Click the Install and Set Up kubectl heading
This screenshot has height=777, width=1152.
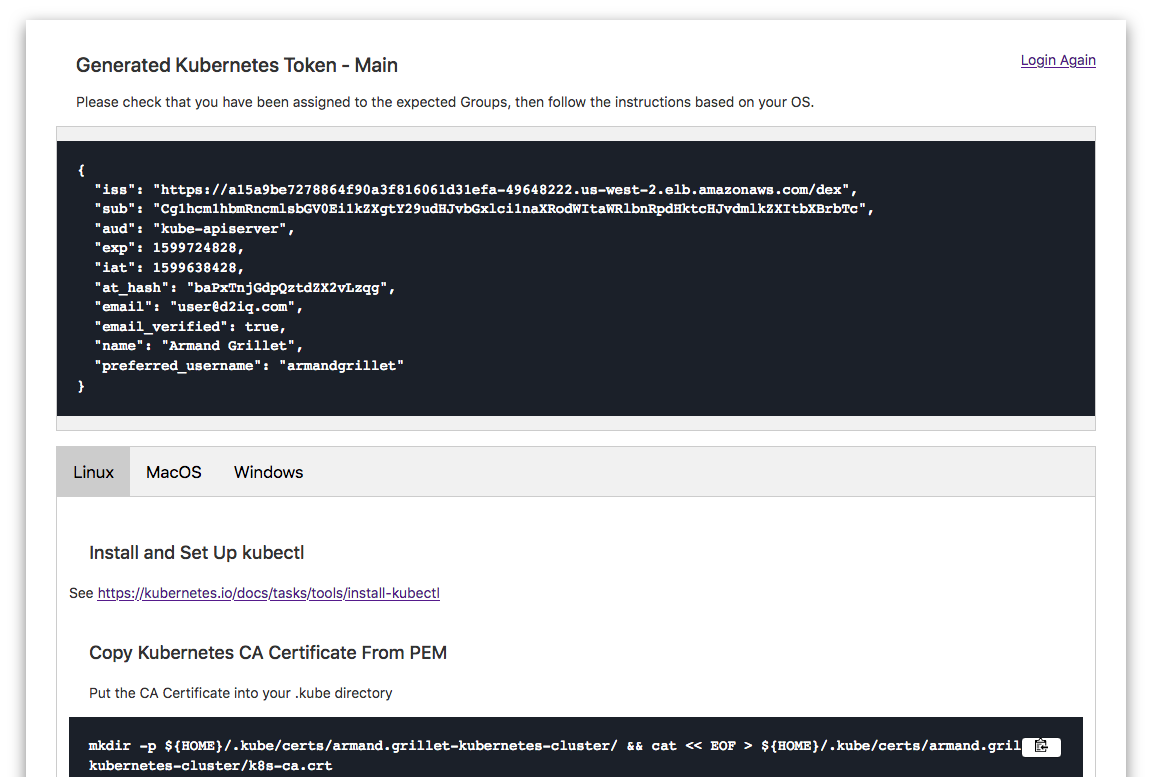(x=196, y=553)
